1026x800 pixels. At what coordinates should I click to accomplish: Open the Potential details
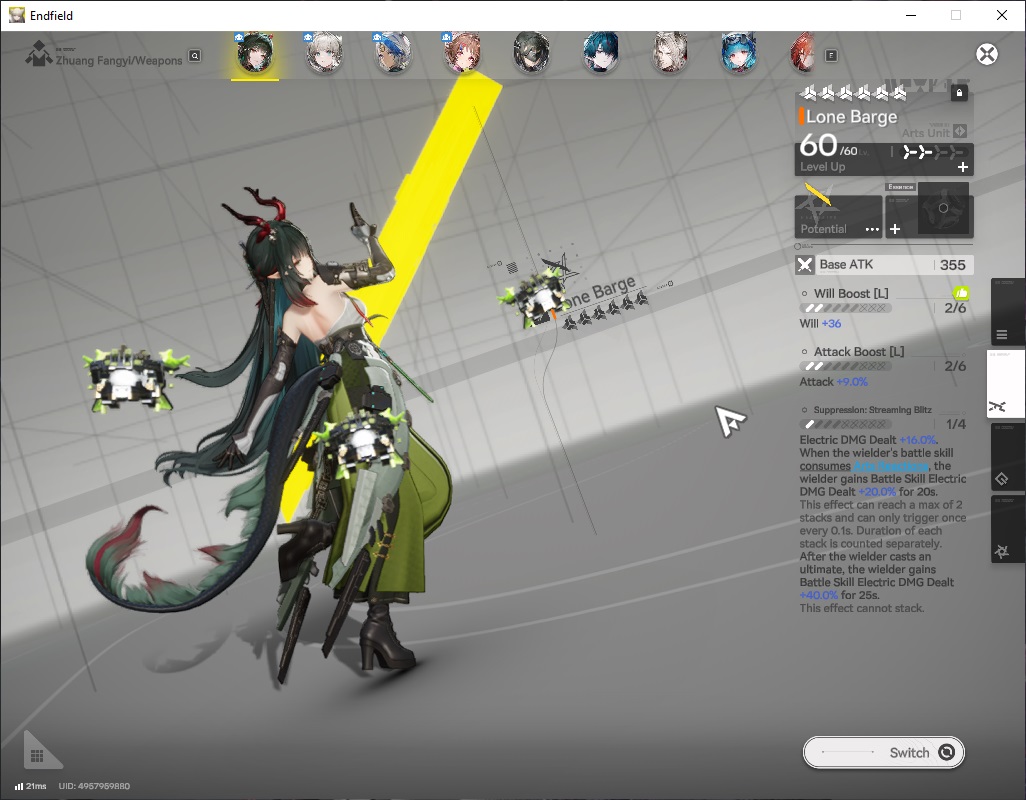pyautogui.click(x=838, y=217)
